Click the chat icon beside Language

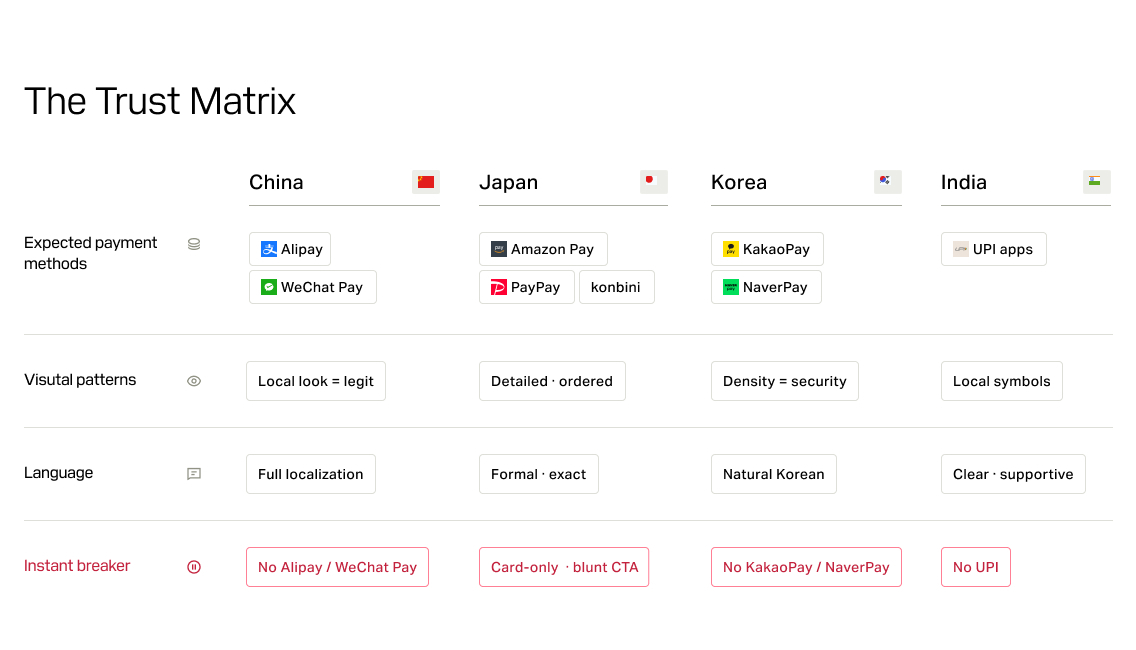click(x=193, y=474)
